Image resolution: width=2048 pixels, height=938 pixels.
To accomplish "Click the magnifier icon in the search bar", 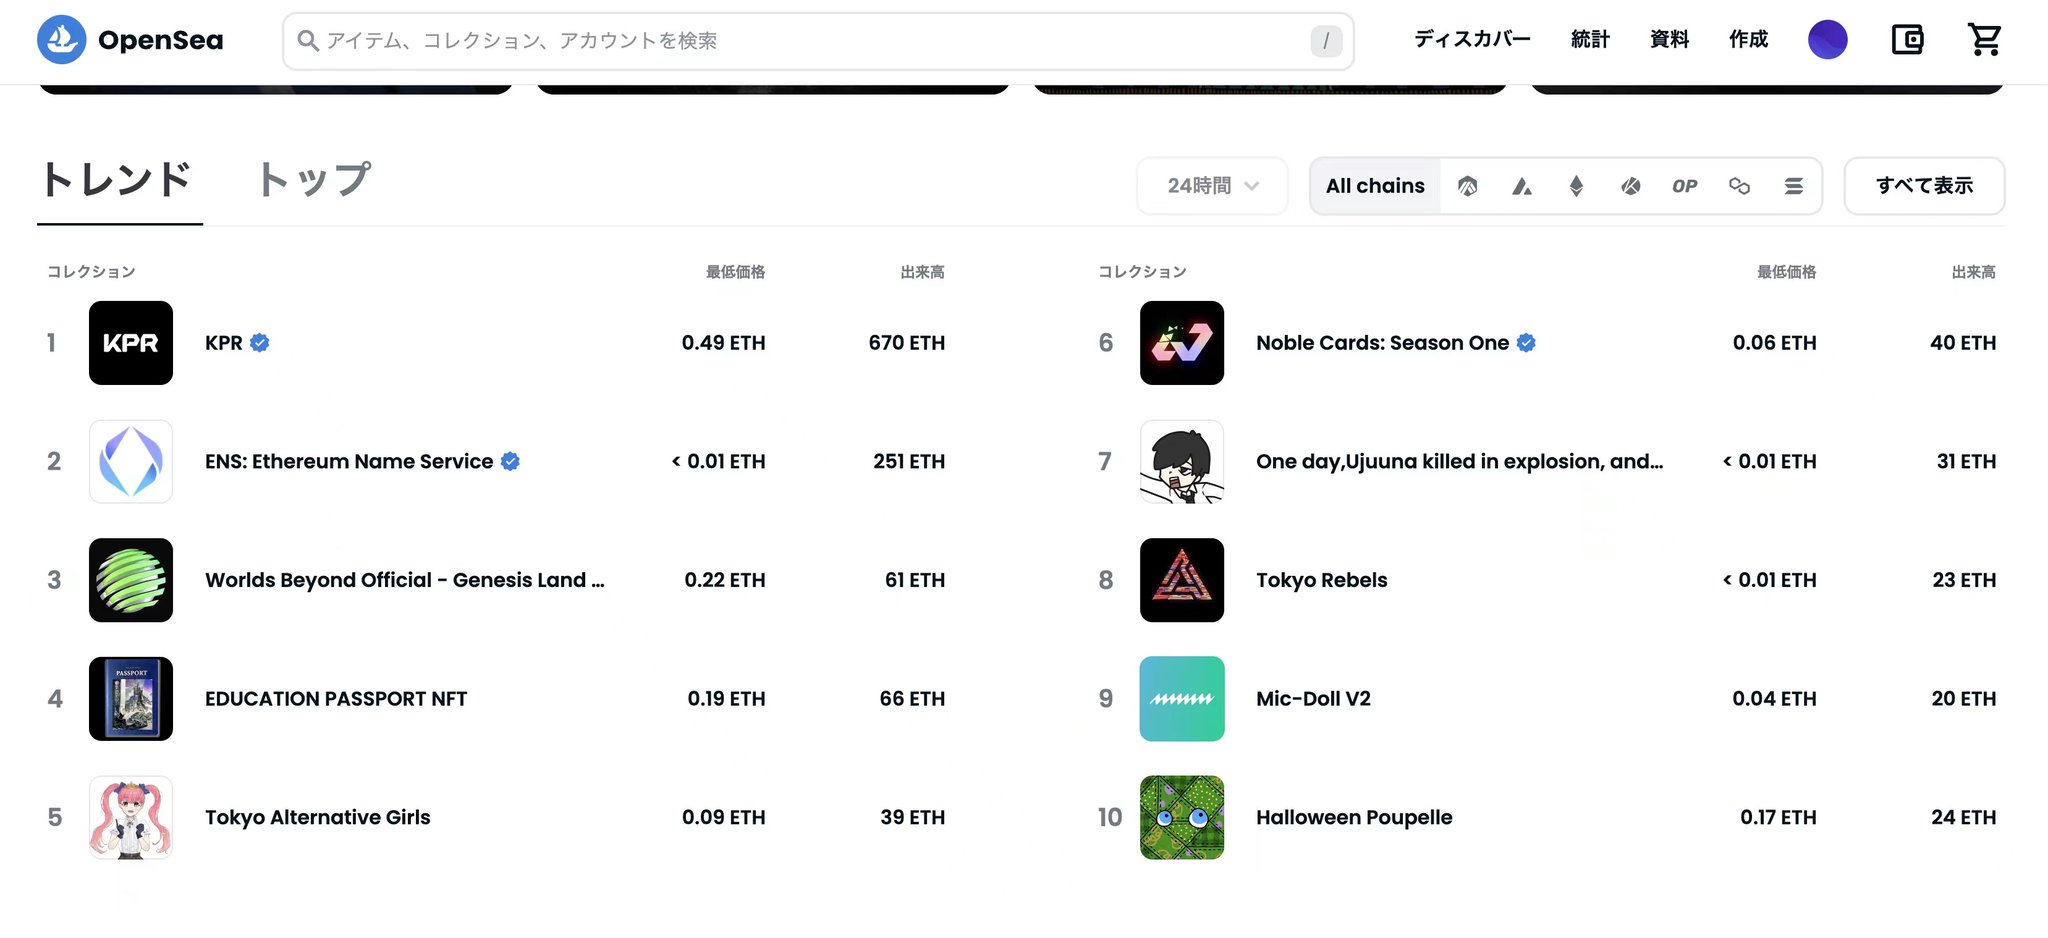I will pos(308,41).
